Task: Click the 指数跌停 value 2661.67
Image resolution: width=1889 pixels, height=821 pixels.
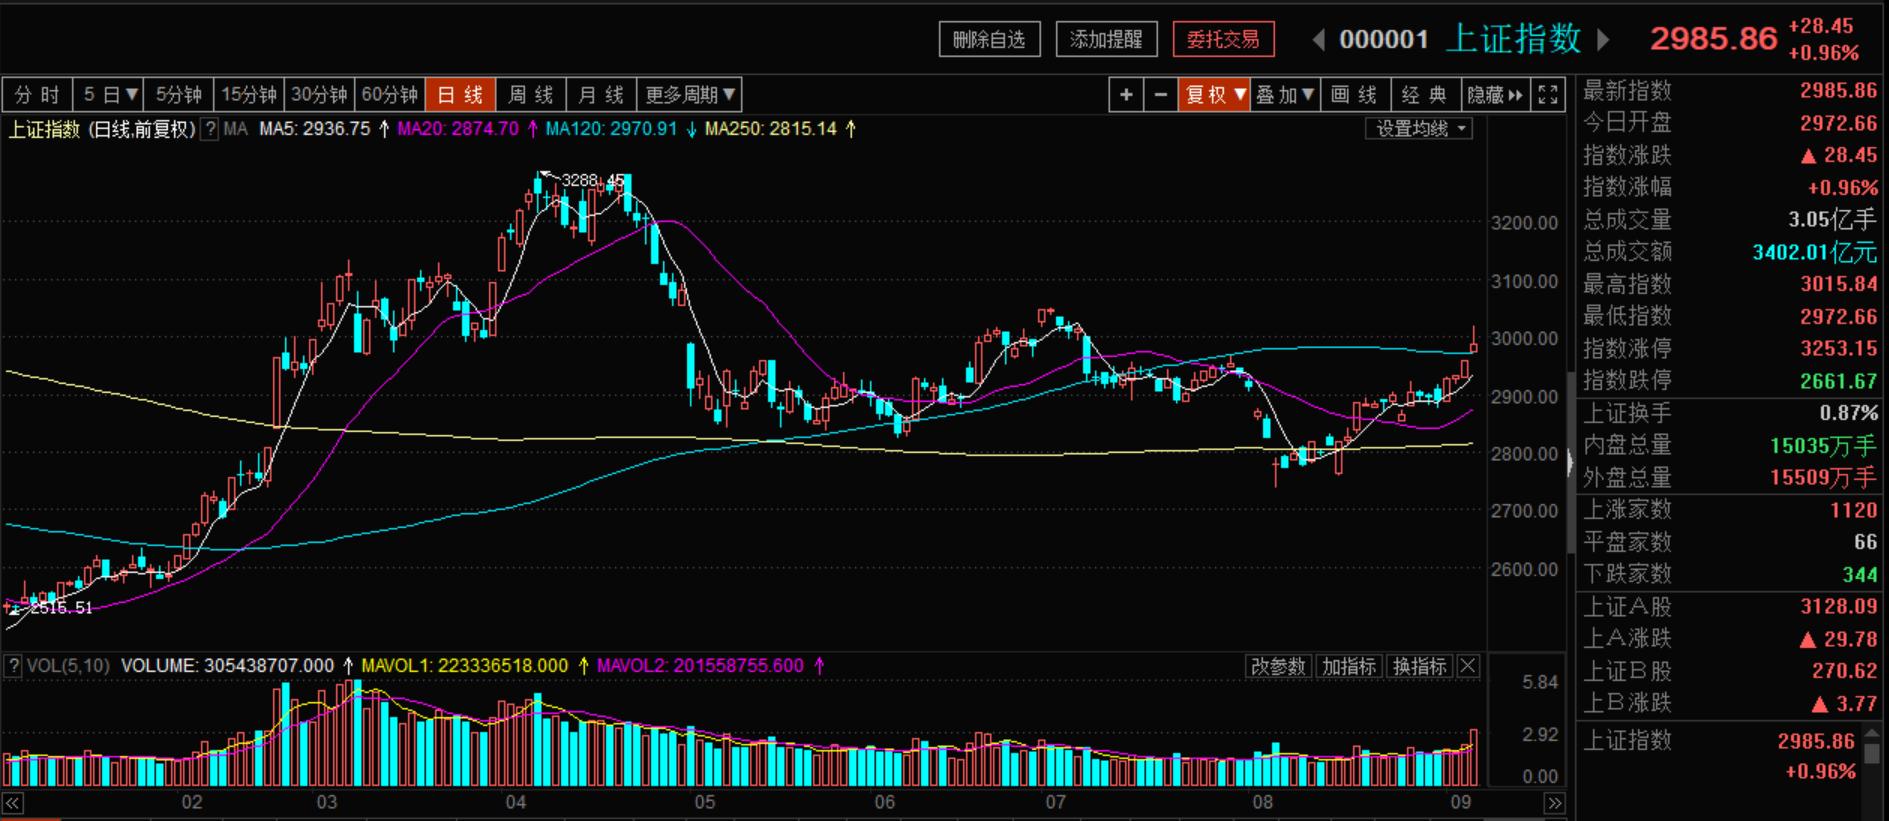Action: 1839,381
